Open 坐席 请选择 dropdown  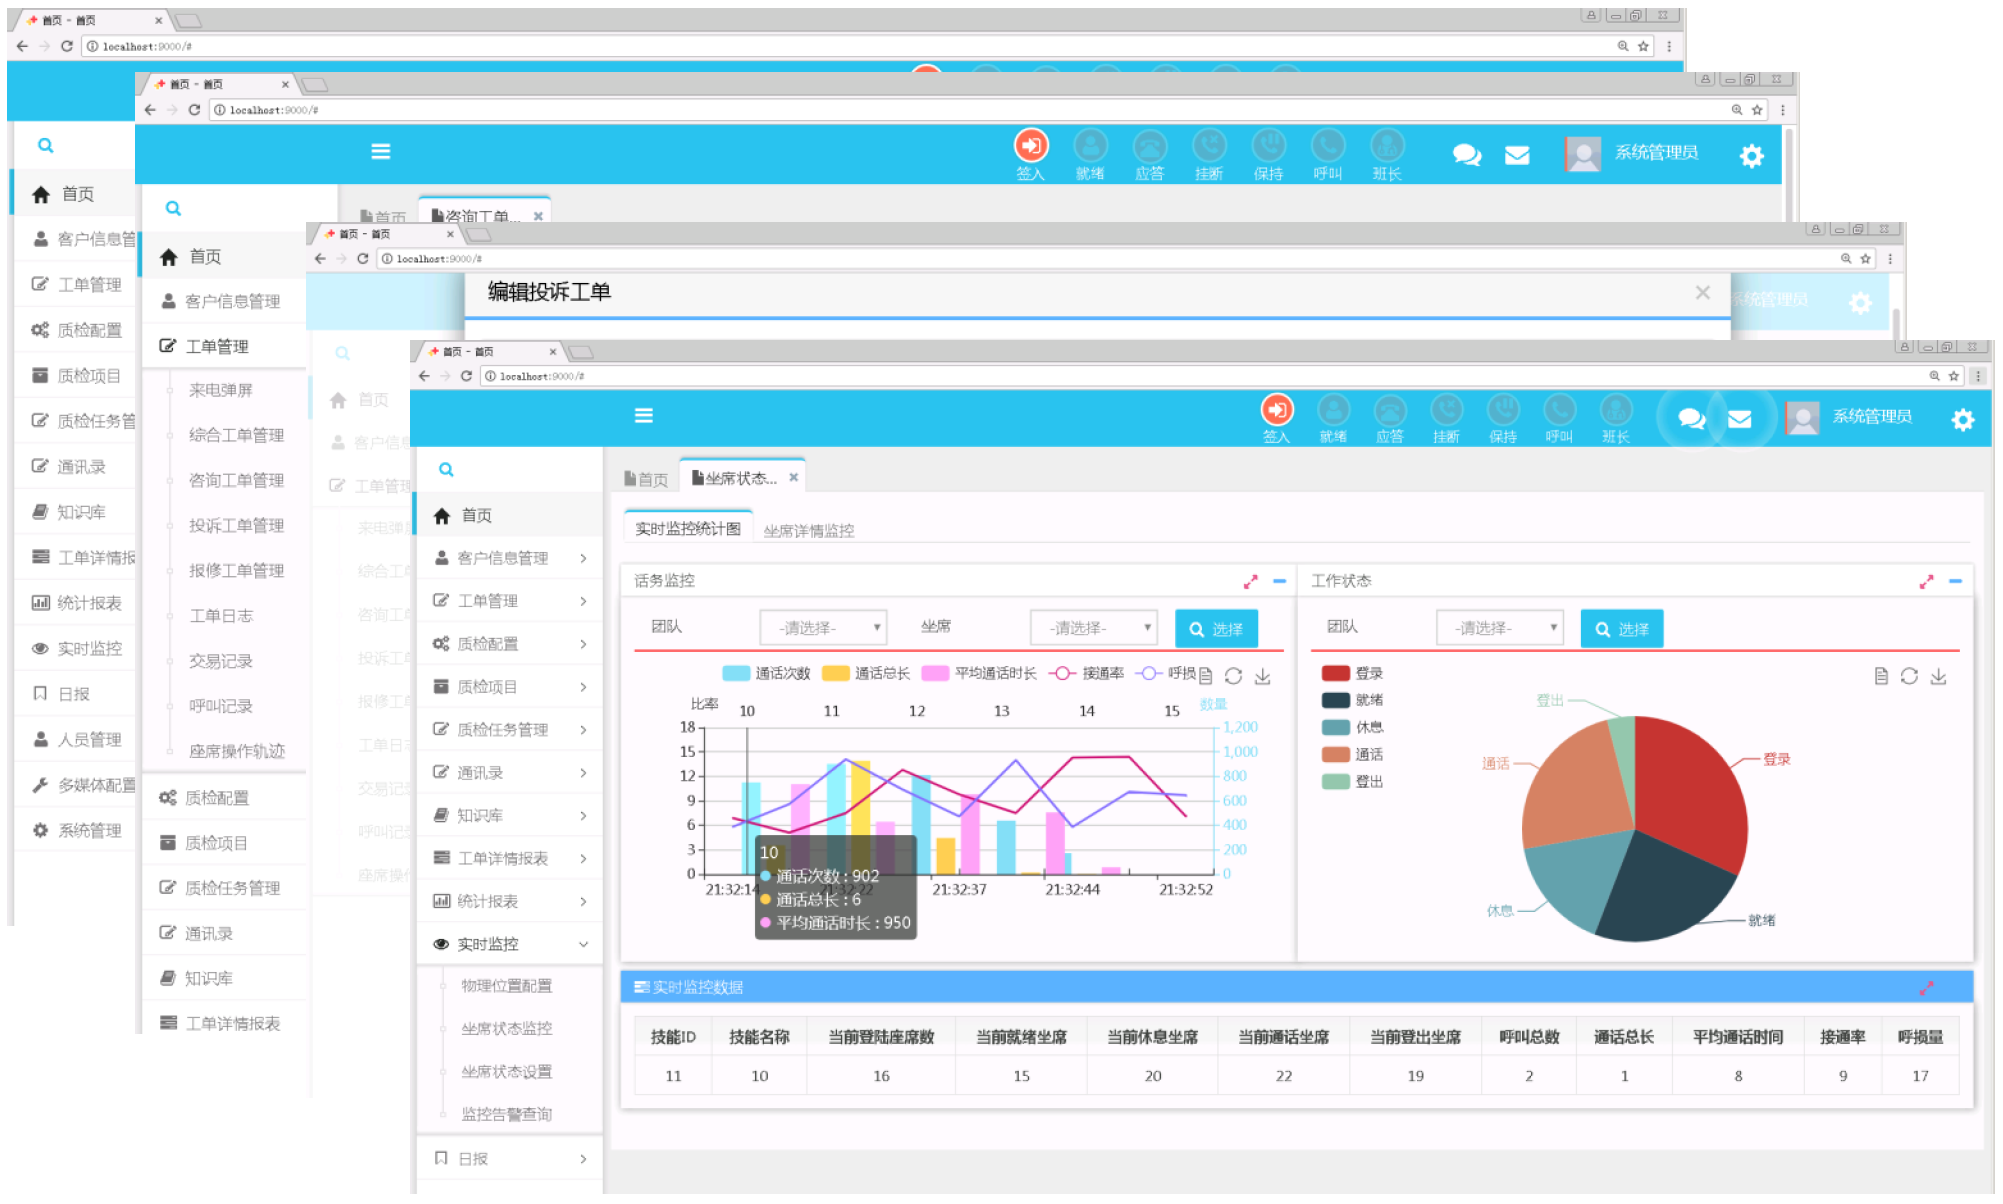click(1093, 628)
